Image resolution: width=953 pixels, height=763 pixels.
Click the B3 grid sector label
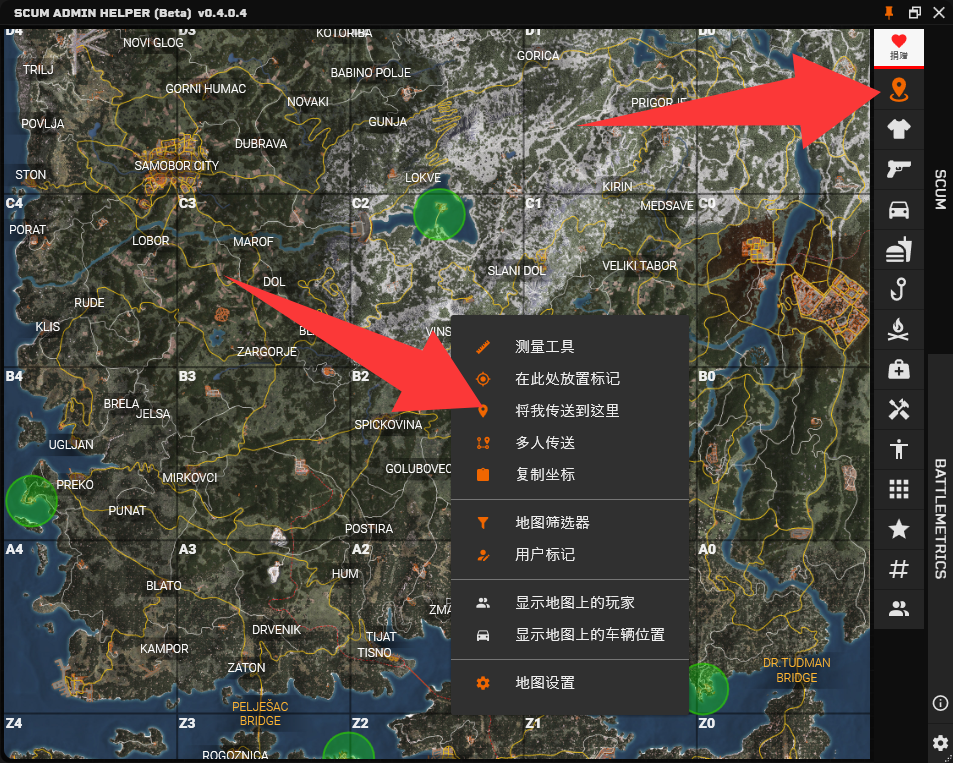[x=187, y=376]
